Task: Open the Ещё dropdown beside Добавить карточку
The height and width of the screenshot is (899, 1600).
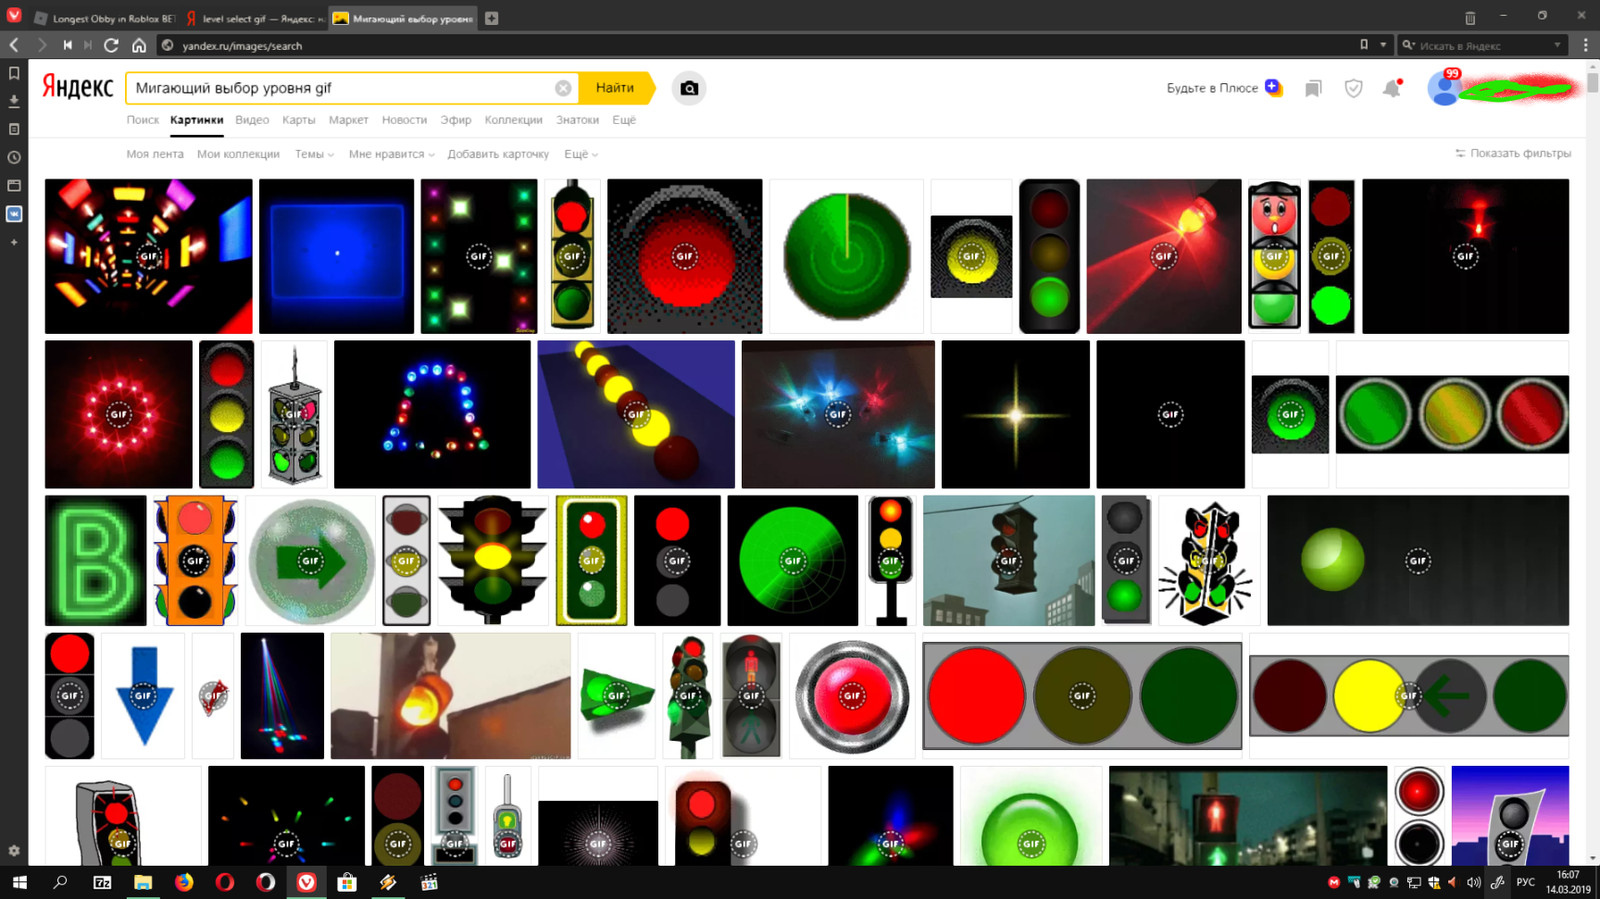Action: (580, 154)
